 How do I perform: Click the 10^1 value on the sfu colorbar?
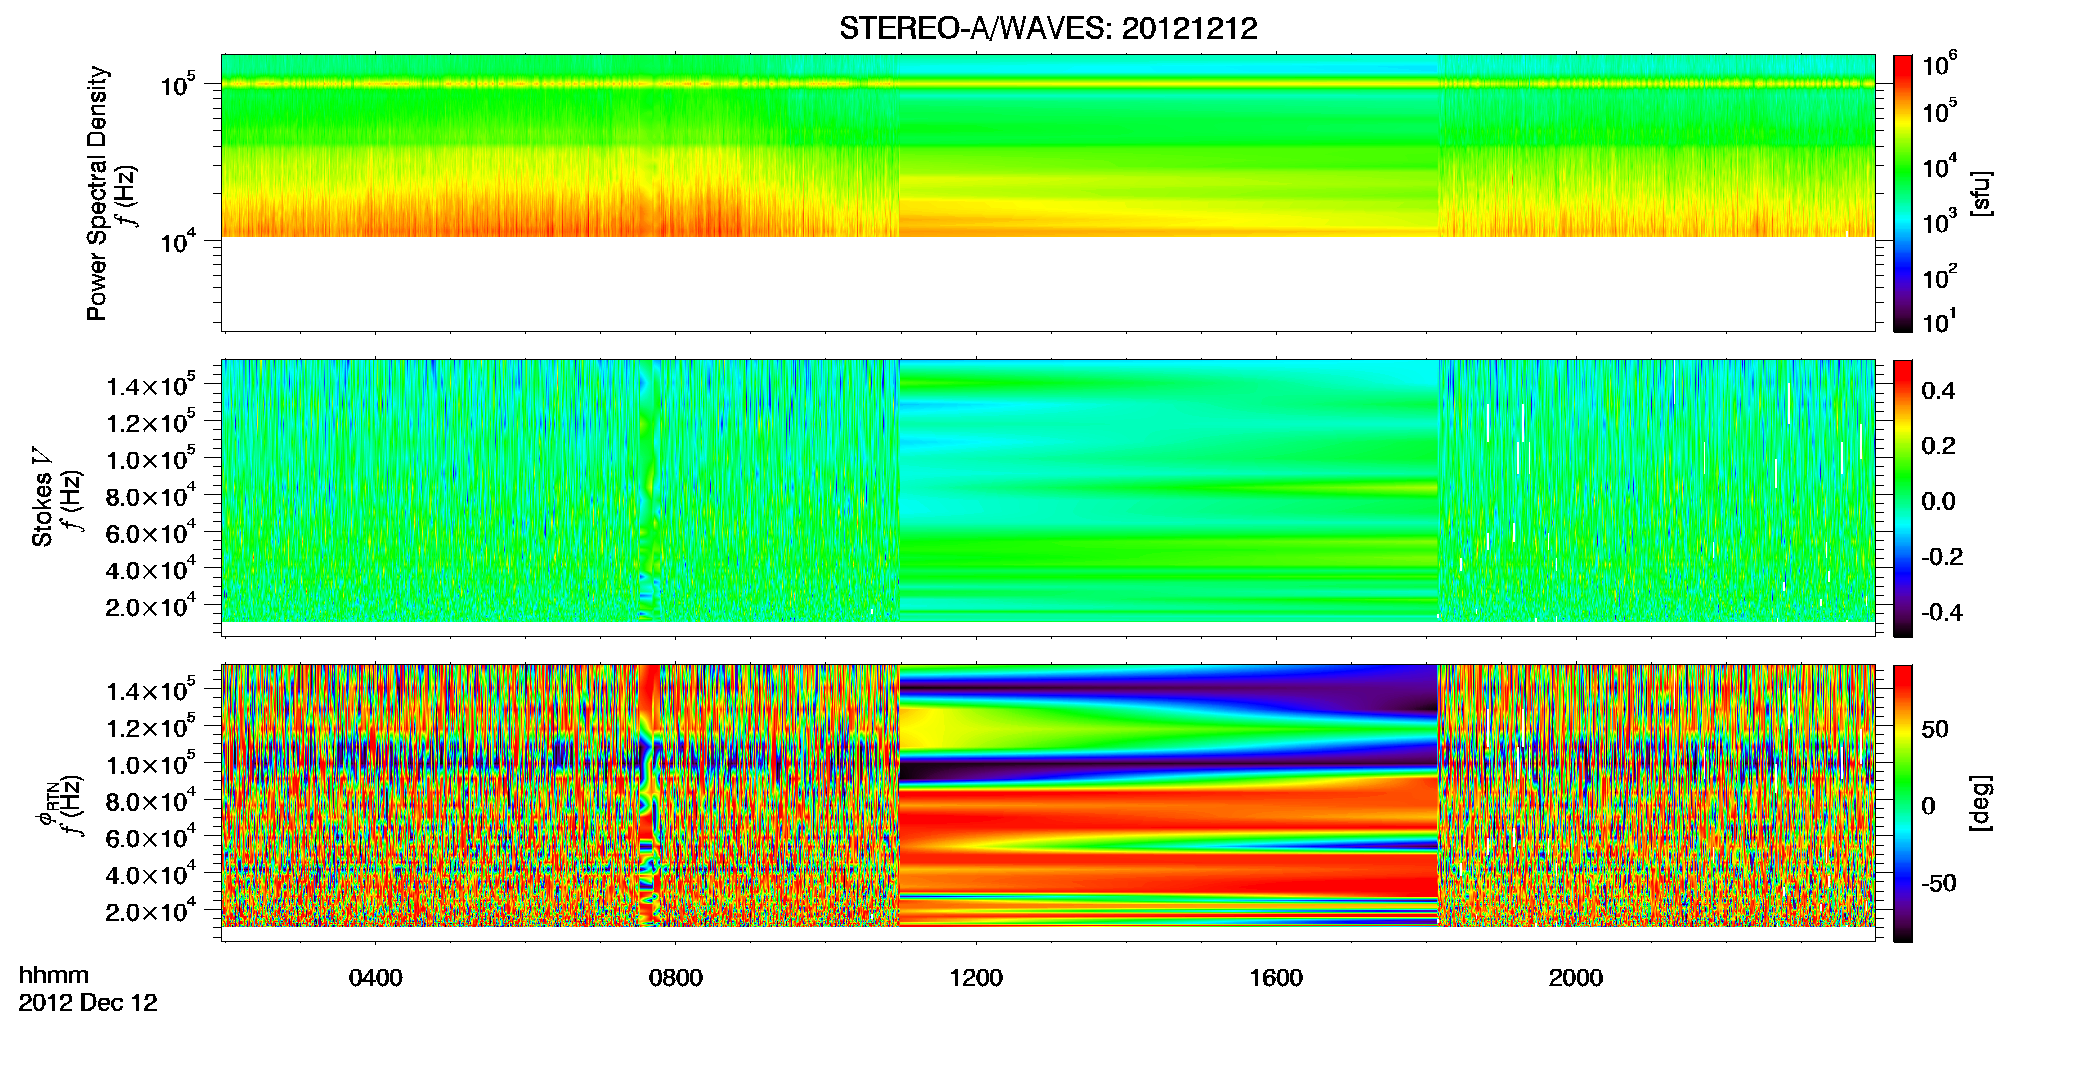(1939, 322)
